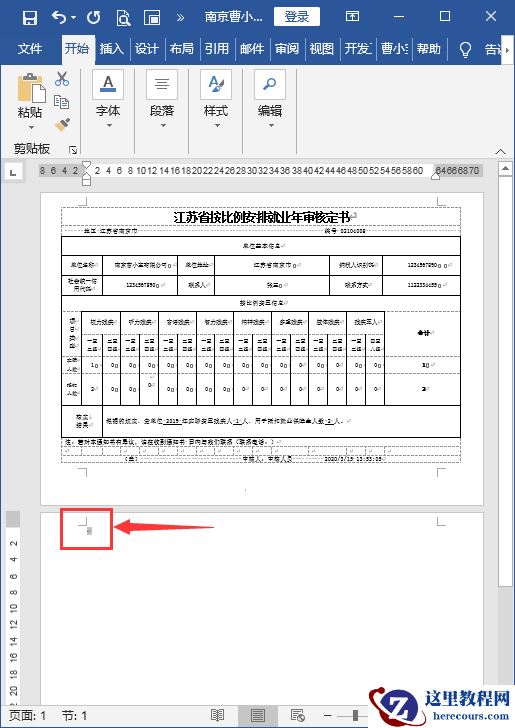Viewport: 515px width, 728px height.
Task: Click the zoom out minus button
Action: (x=328, y=716)
